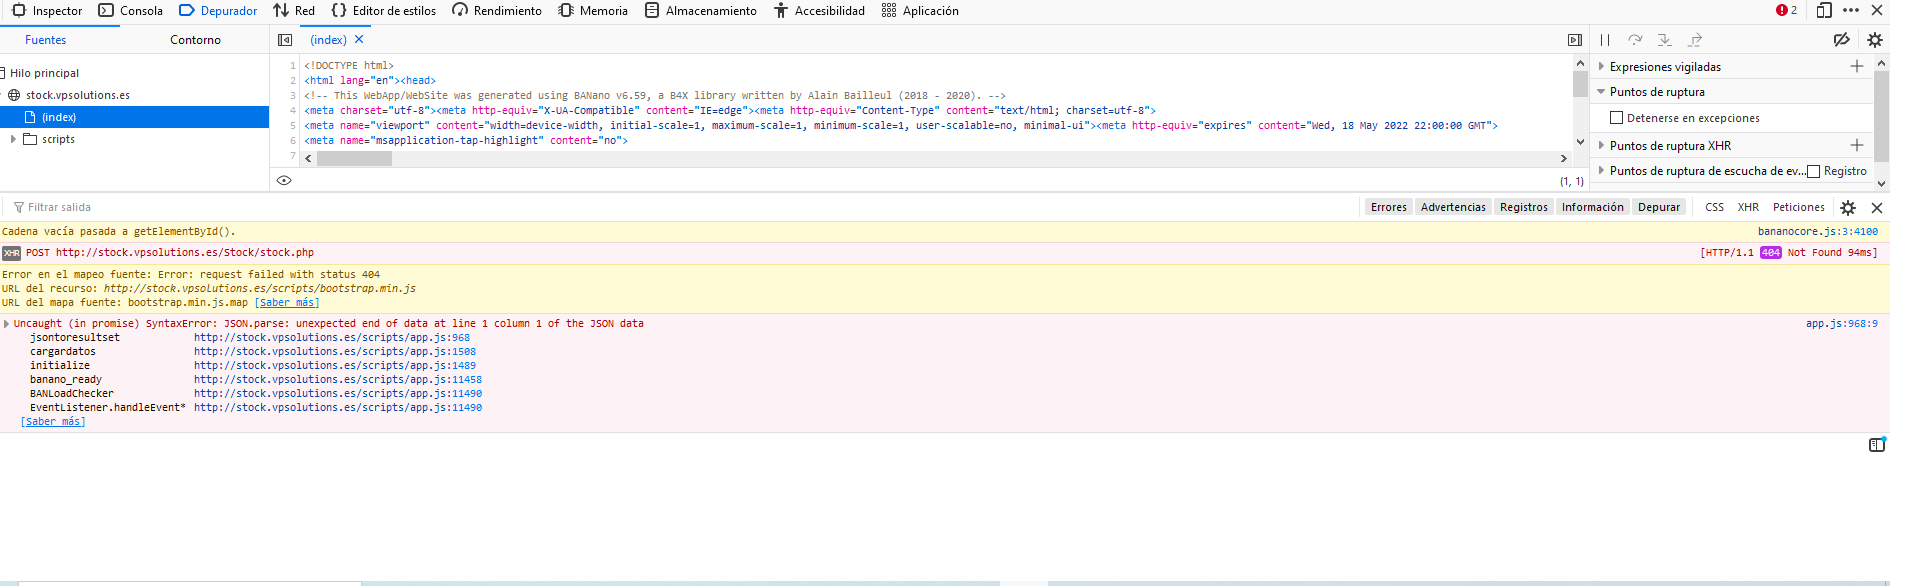
Task: Enable the Registro checkbox
Action: [x=1813, y=171]
